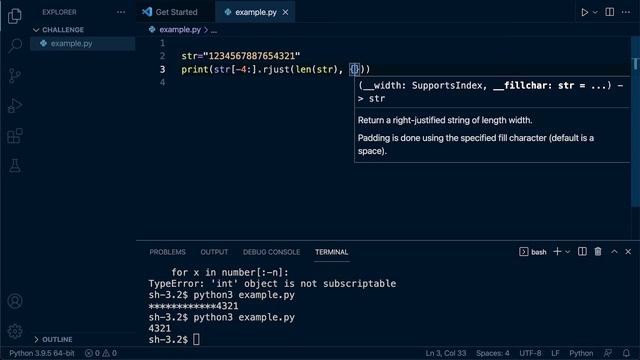The width and height of the screenshot is (640, 360).
Task: Open the Run and Debug view
Action: tap(15, 106)
